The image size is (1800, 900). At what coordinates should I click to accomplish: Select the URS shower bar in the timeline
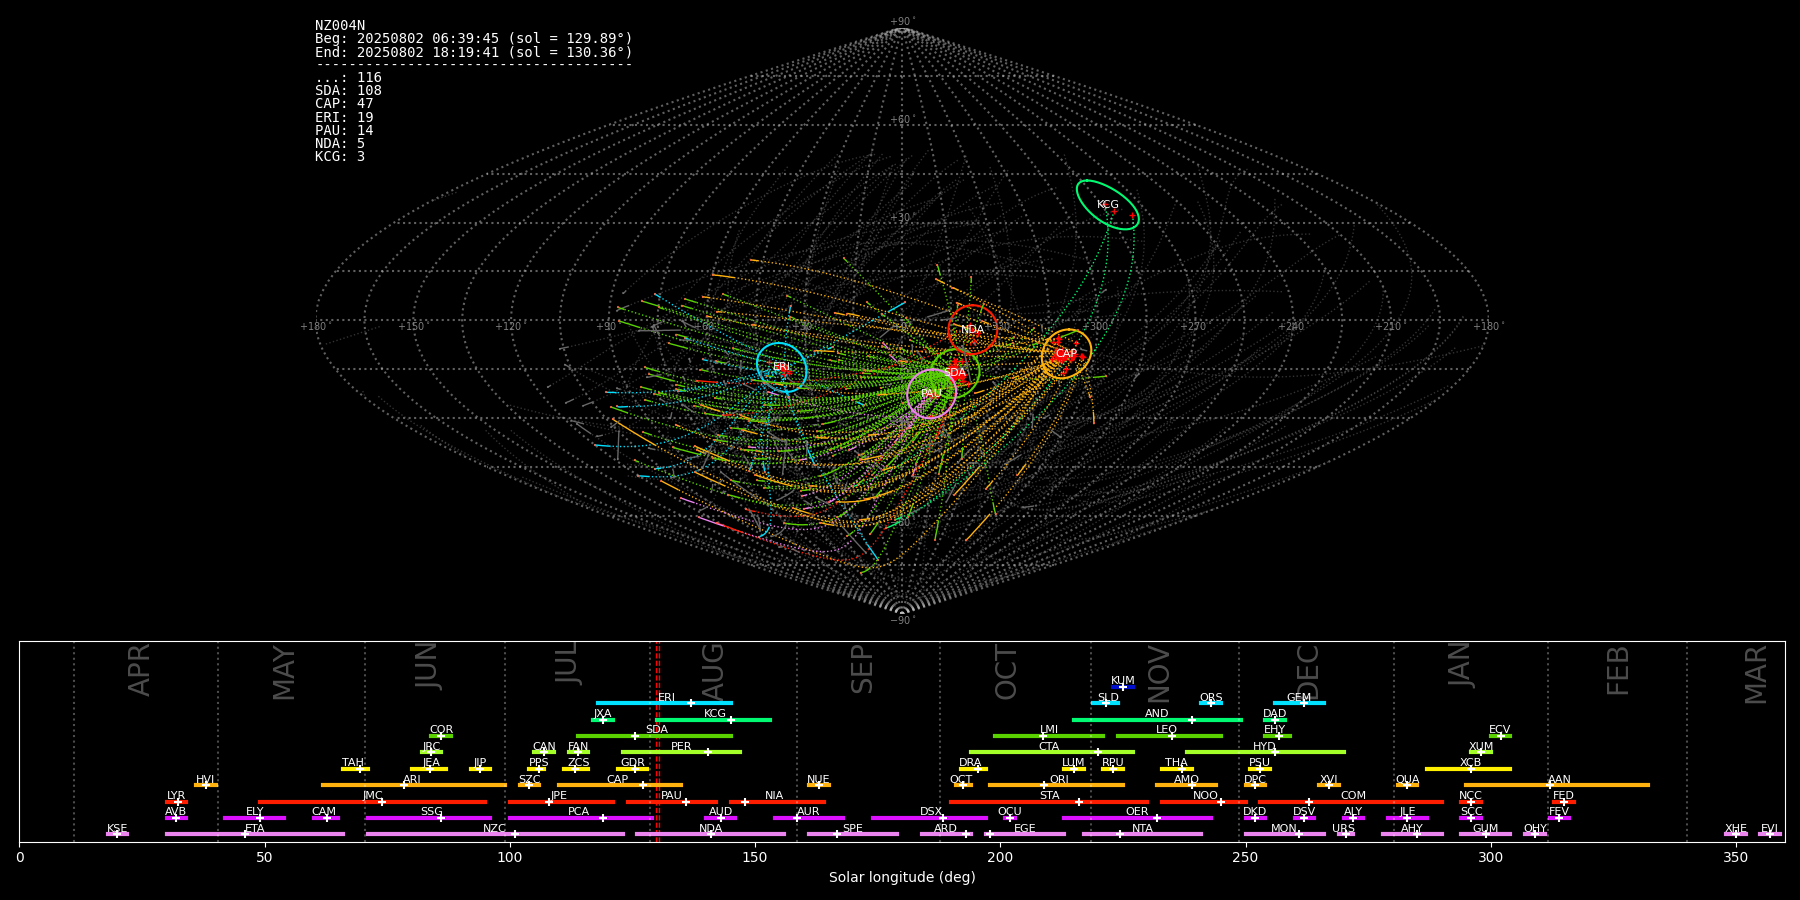(1344, 834)
